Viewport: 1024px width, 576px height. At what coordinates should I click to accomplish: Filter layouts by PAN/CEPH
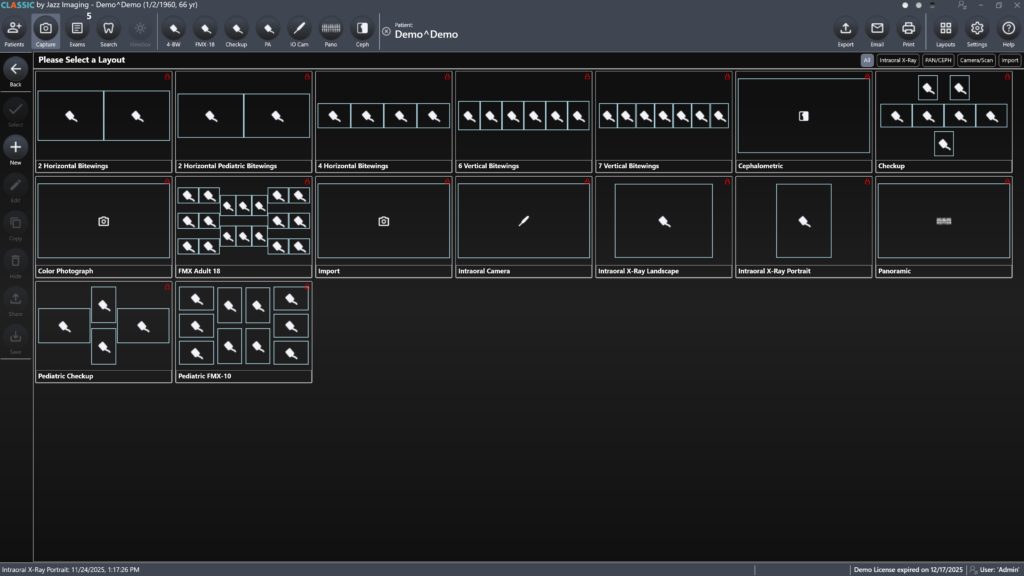[938, 60]
